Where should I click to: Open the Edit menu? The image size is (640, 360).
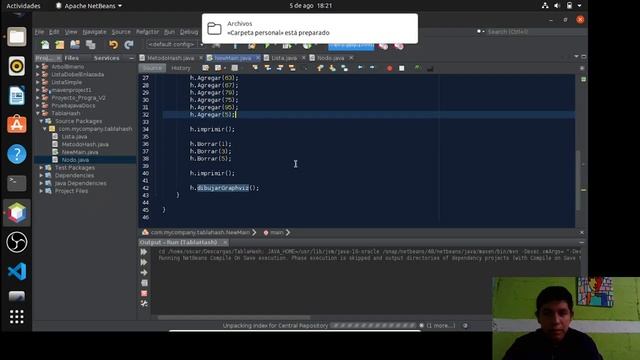tap(54, 31)
